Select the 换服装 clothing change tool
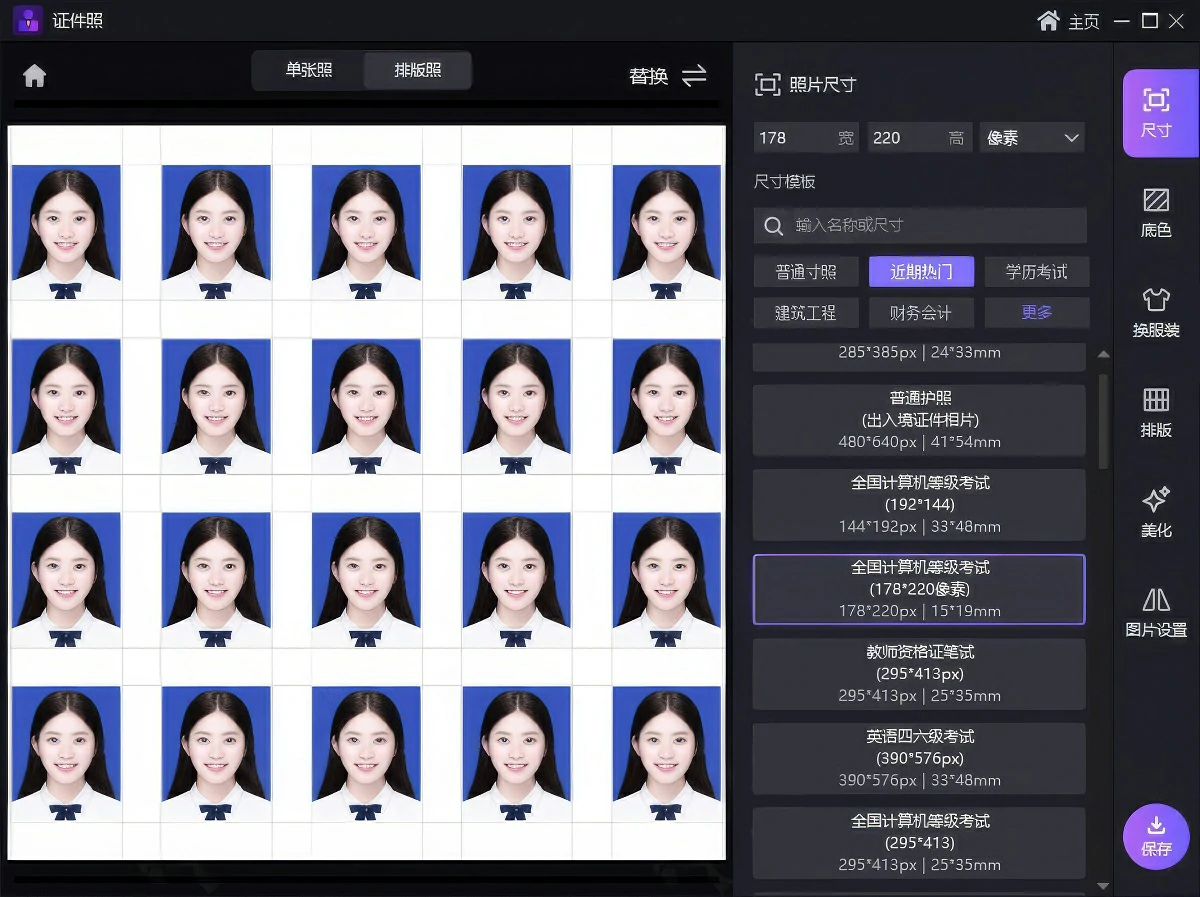This screenshot has height=897, width=1200. coord(1156,312)
